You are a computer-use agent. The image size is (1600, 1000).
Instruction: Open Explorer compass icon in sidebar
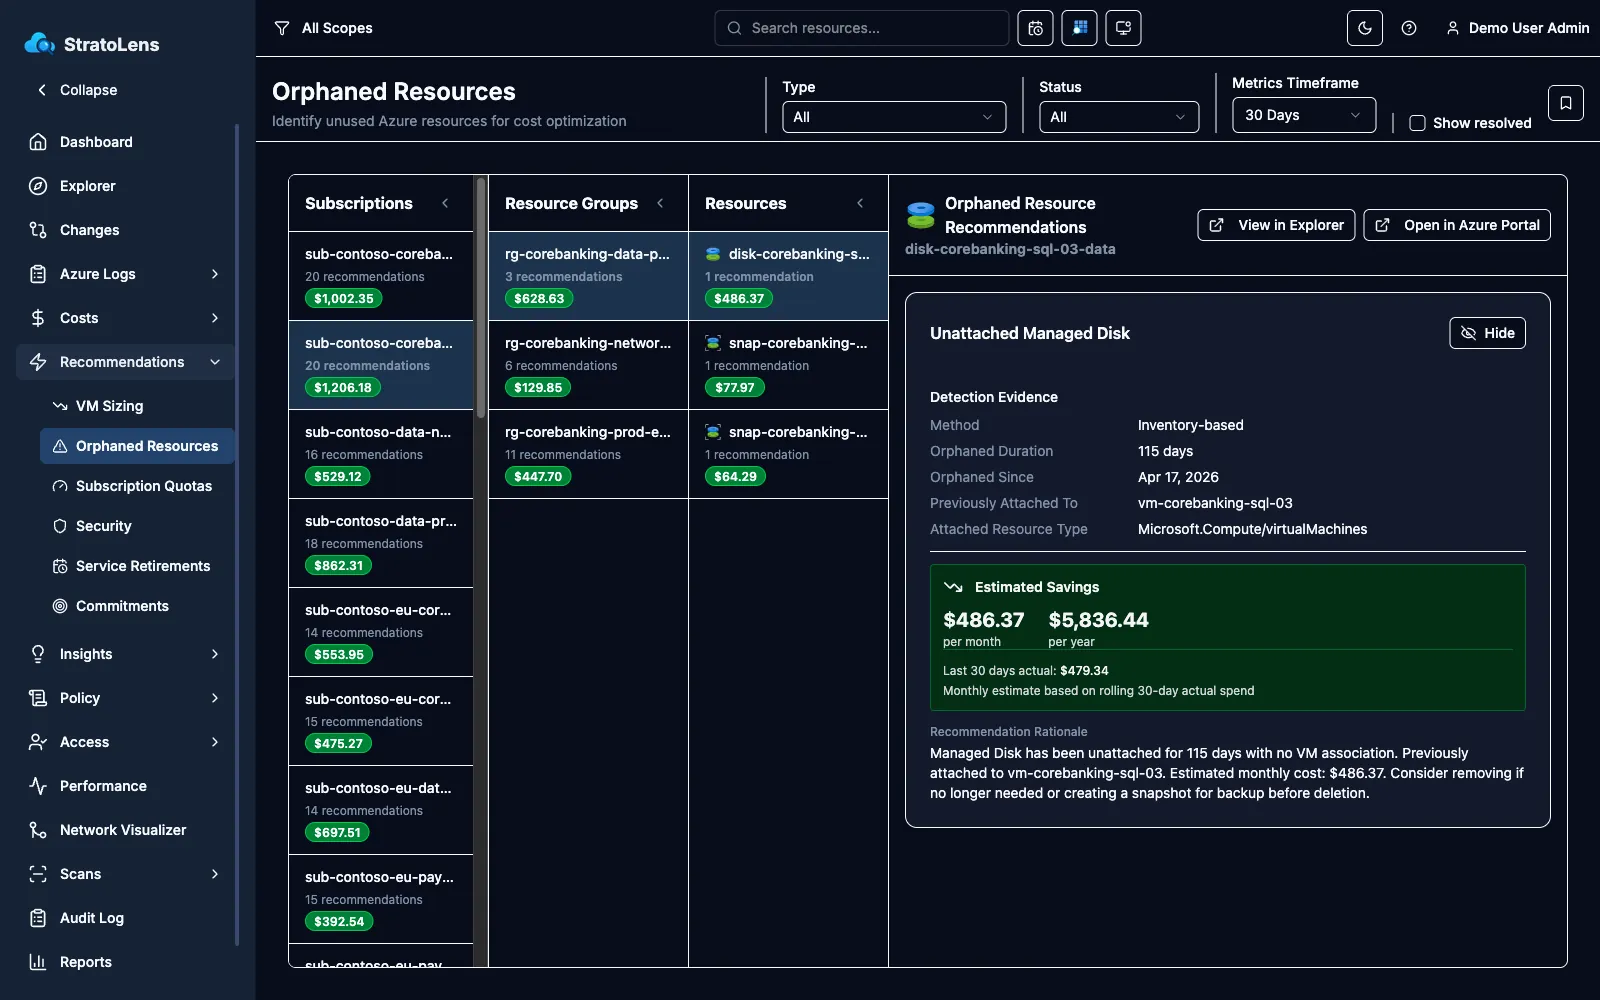[38, 186]
